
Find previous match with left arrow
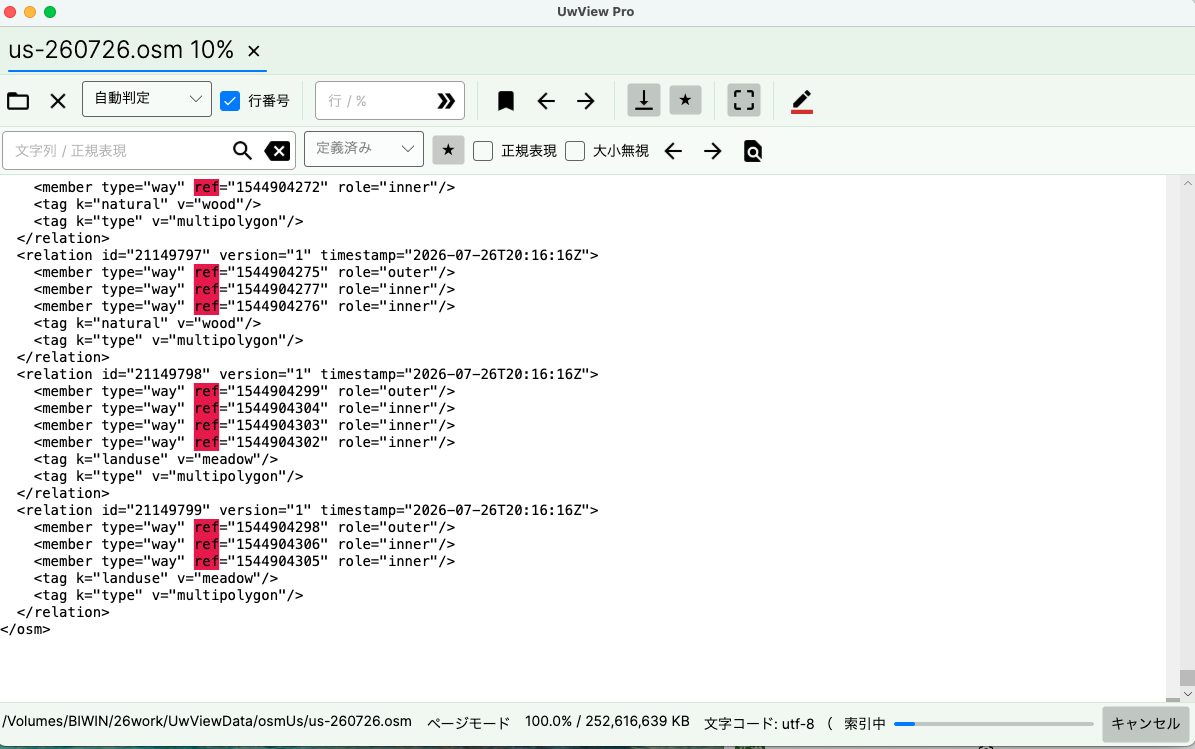click(673, 151)
